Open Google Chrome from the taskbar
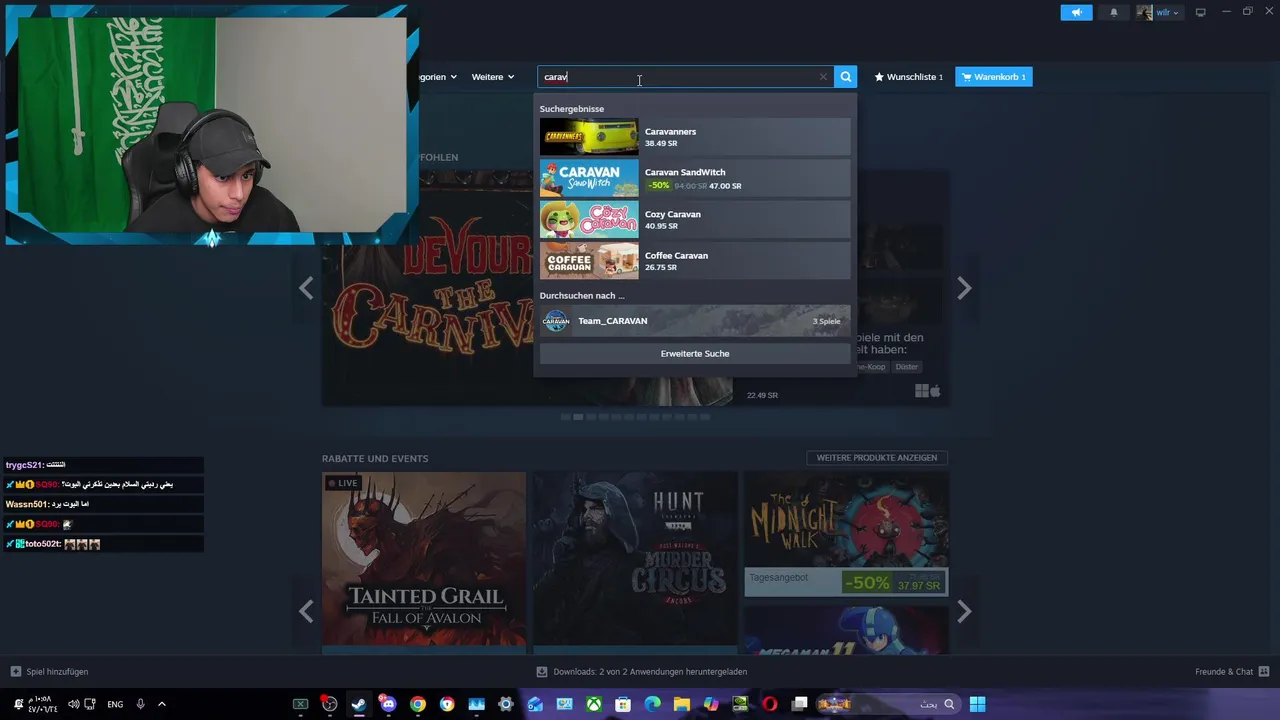This screenshot has width=1280, height=720. click(417, 704)
